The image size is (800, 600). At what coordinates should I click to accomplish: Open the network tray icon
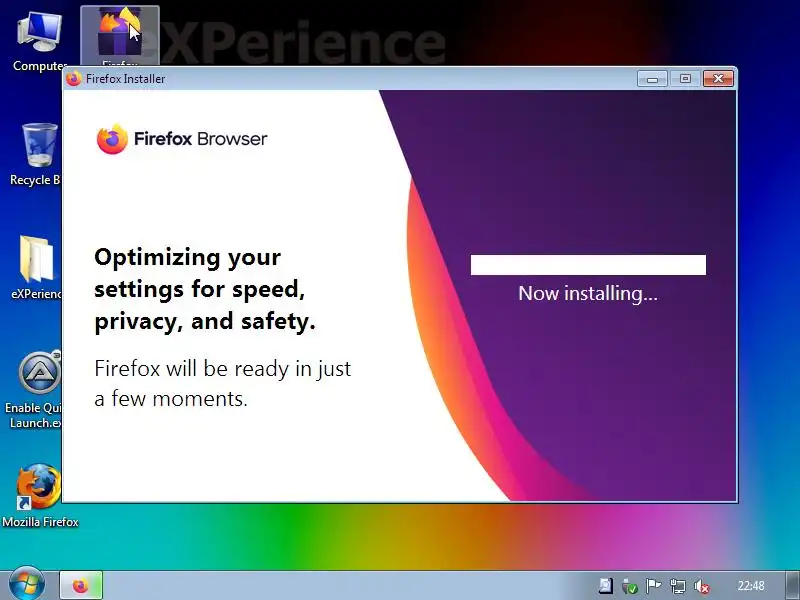(x=678, y=586)
